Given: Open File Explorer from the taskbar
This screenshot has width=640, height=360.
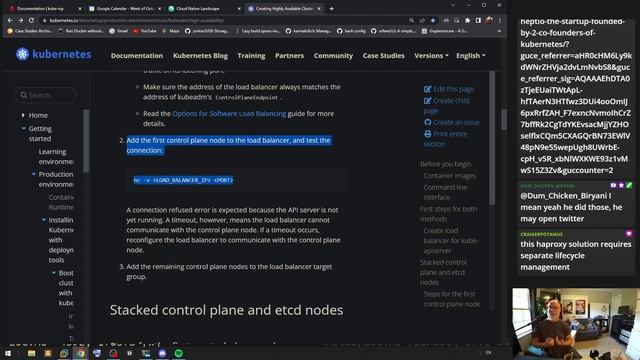Looking at the screenshot, I should click(31, 353).
